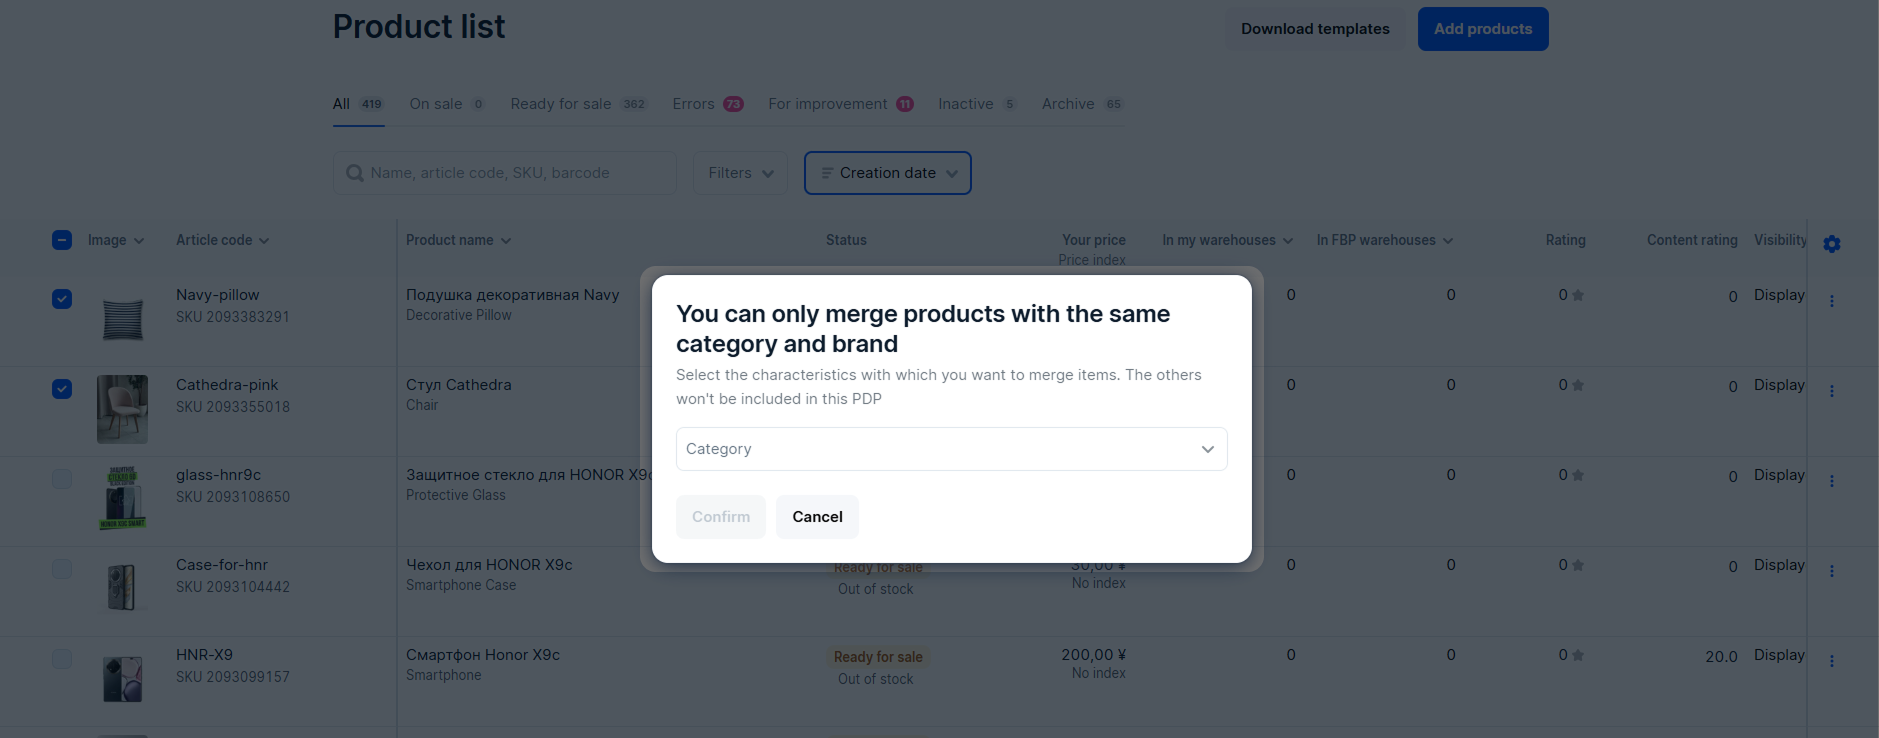Uncheck the Navy-pillow product checkbox
This screenshot has height=738, width=1879.
(x=62, y=299)
